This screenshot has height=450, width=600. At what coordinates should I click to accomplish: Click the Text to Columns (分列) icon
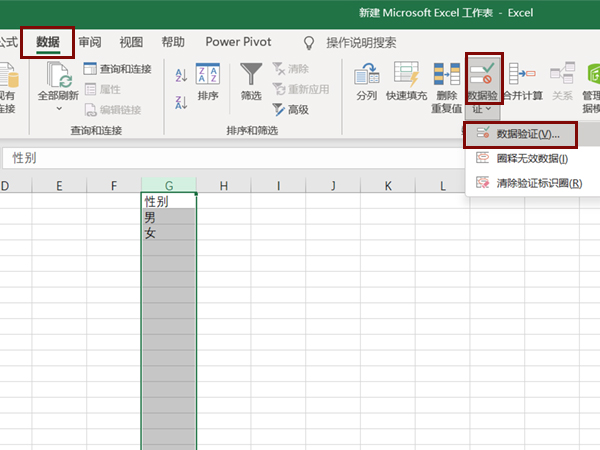pos(367,80)
